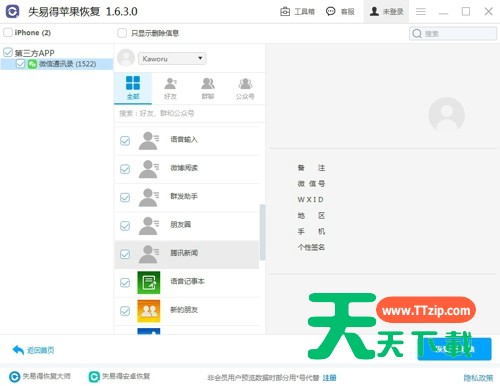Click into the top search field
The height and width of the screenshot is (386, 500).
coord(453,34)
